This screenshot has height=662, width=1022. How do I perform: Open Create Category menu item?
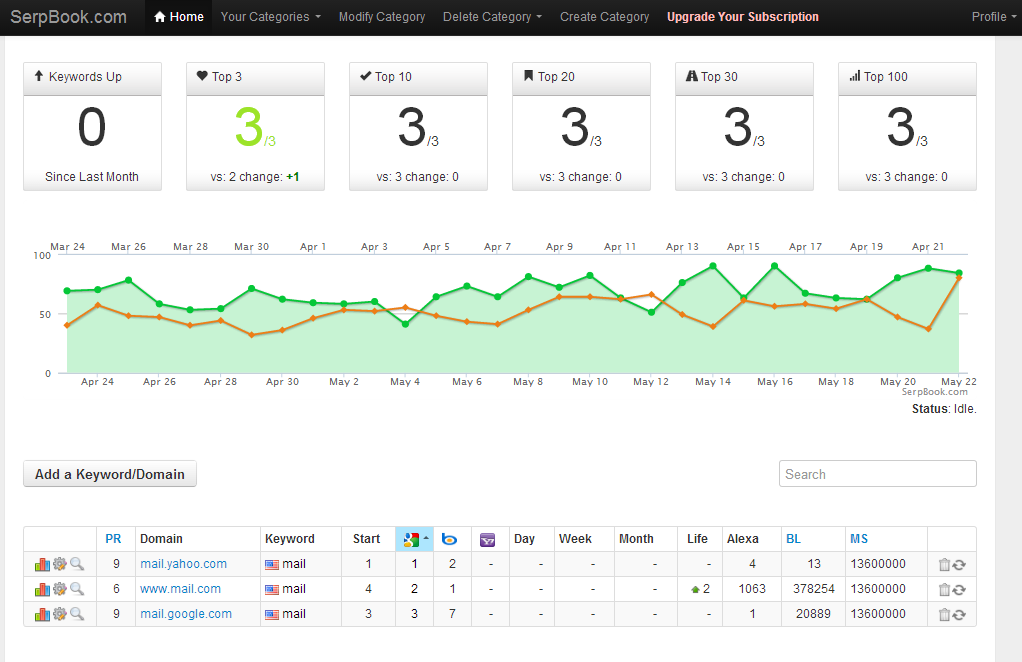tap(604, 17)
